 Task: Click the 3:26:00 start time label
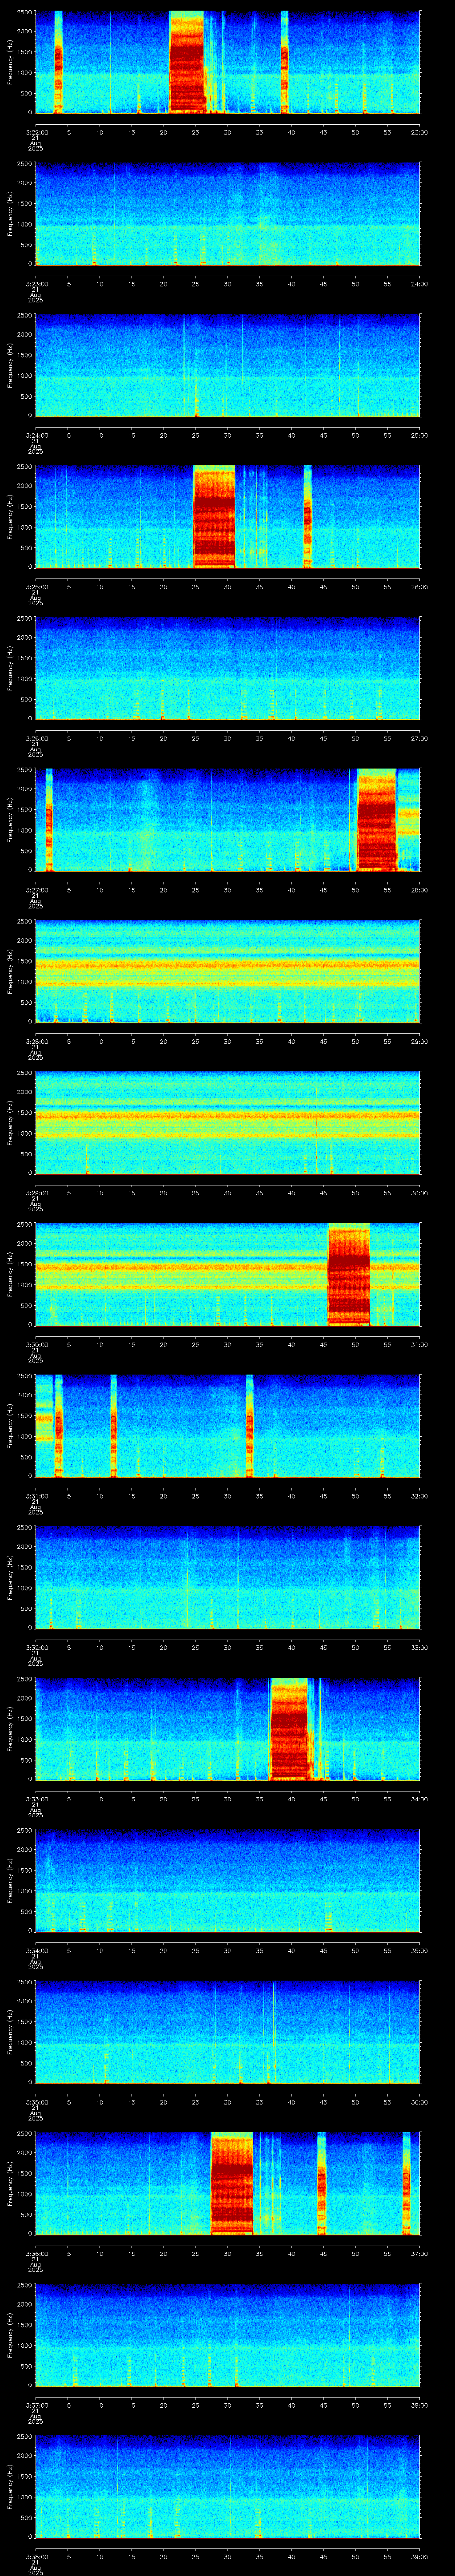36,739
